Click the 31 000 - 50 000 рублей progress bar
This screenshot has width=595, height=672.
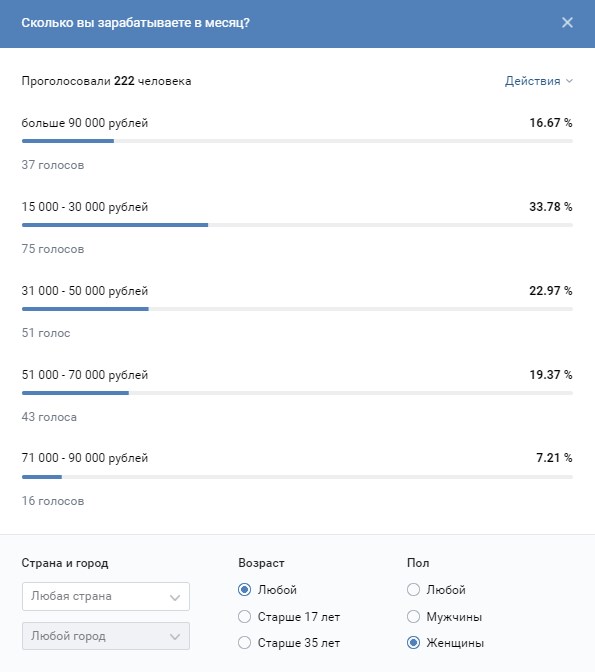[x=297, y=309]
